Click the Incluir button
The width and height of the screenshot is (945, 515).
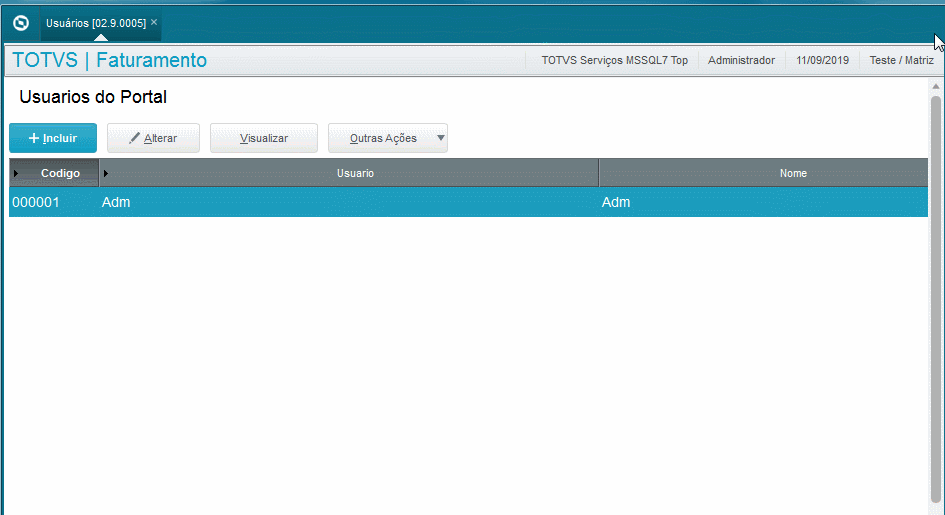(53, 138)
